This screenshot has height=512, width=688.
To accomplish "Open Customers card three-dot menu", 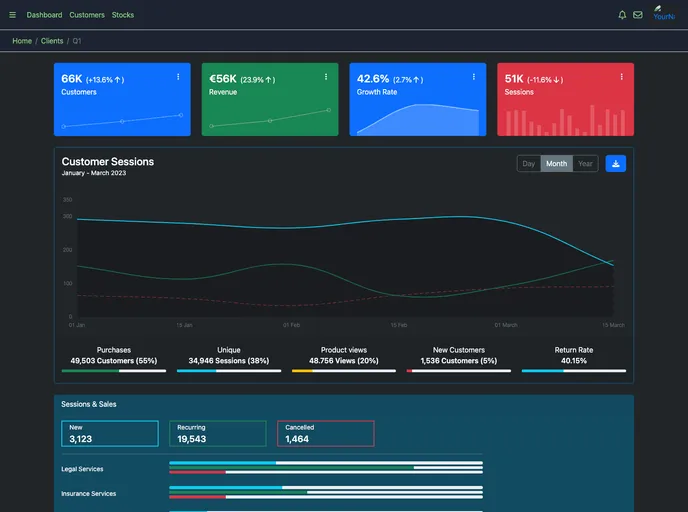I will [178, 77].
